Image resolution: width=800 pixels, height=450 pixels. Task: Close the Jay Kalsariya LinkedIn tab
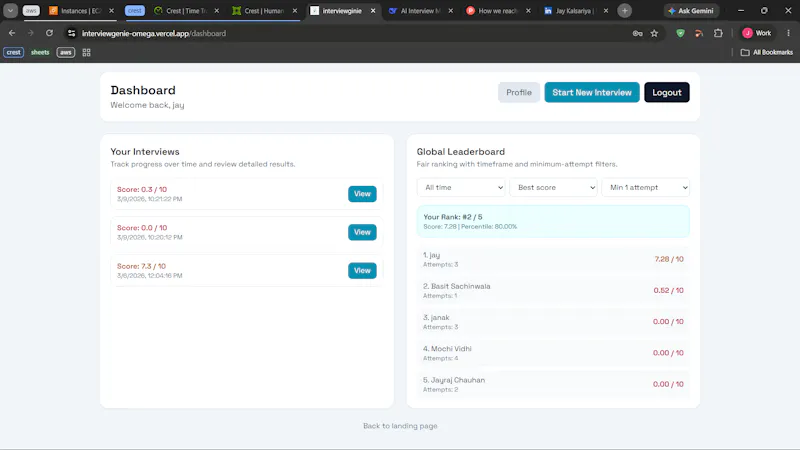[x=606, y=11]
